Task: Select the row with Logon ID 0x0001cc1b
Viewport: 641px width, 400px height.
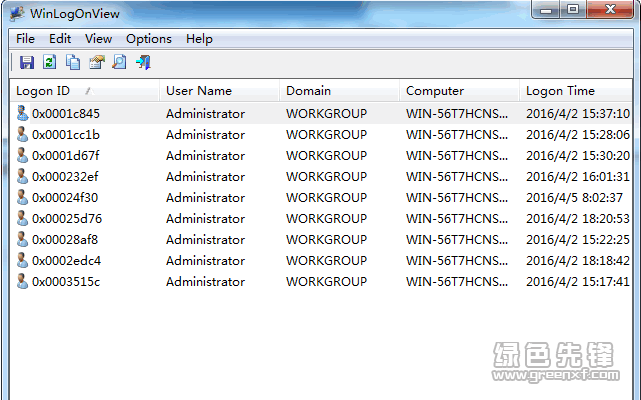Action: click(x=321, y=134)
